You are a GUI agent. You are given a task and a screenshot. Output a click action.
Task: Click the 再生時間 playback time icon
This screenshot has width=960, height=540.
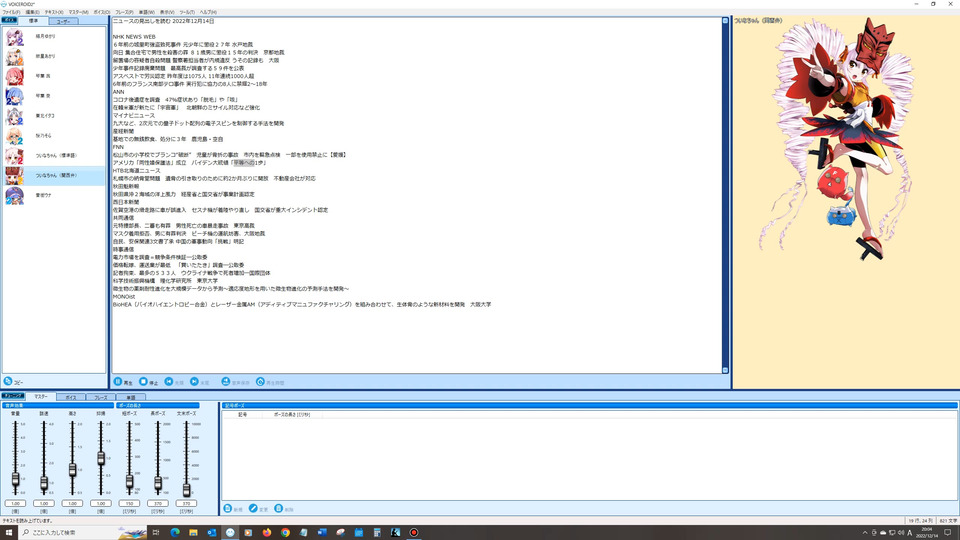tap(260, 381)
